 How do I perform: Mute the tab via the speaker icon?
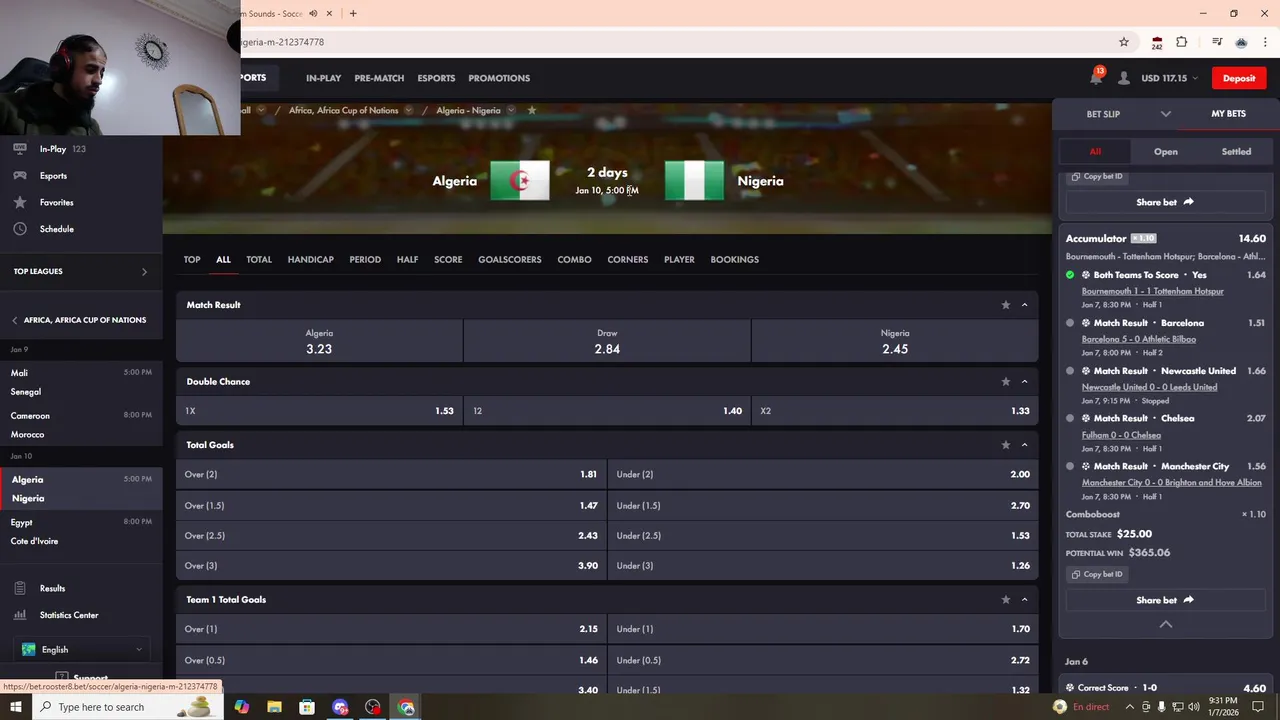pos(313,13)
